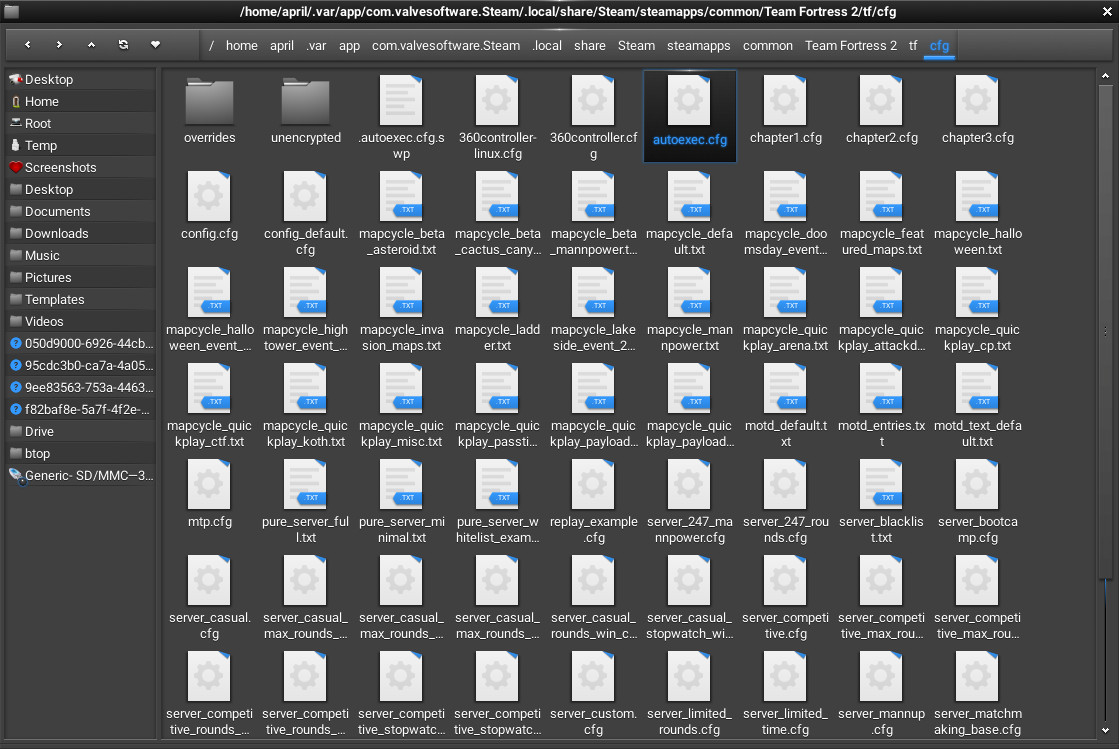1119x749 pixels.
Task: Open btop in the sidebar
Action: [x=80, y=453]
